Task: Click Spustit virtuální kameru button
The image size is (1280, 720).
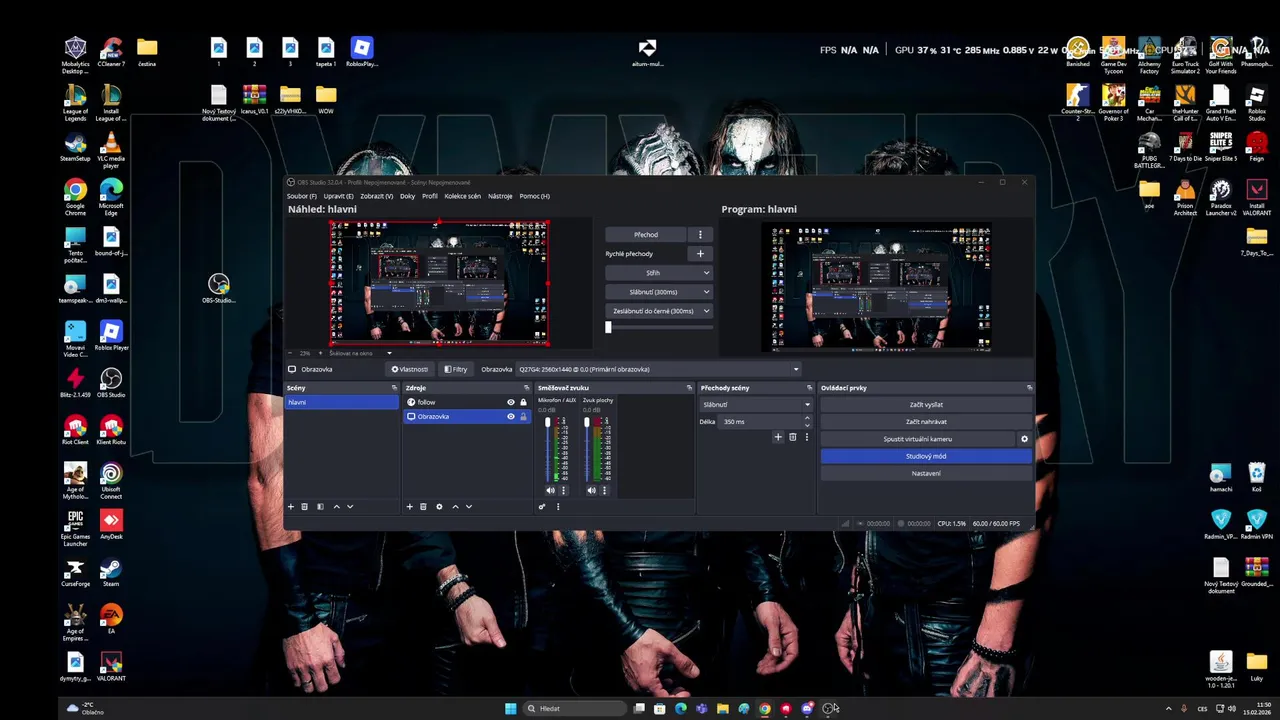Action: (917, 439)
